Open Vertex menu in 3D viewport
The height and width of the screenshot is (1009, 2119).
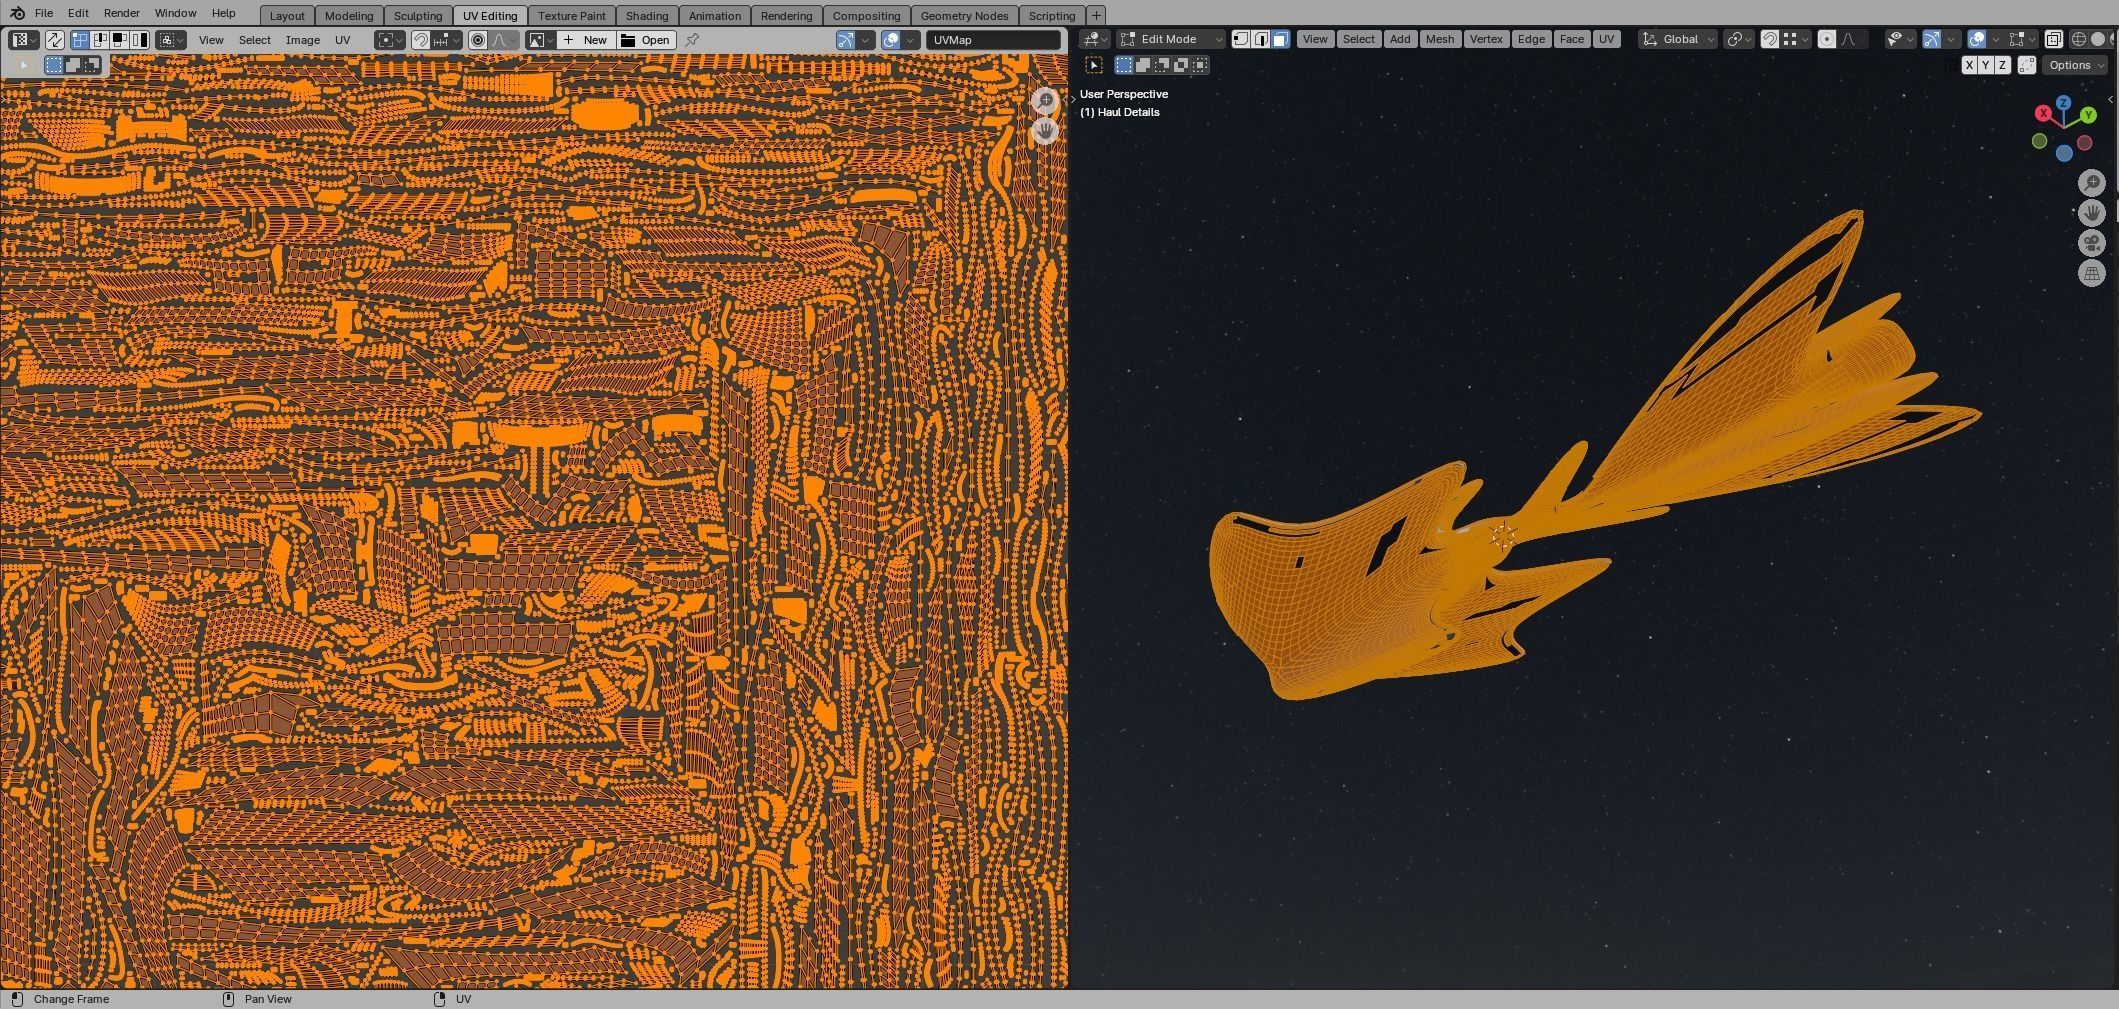[1486, 39]
